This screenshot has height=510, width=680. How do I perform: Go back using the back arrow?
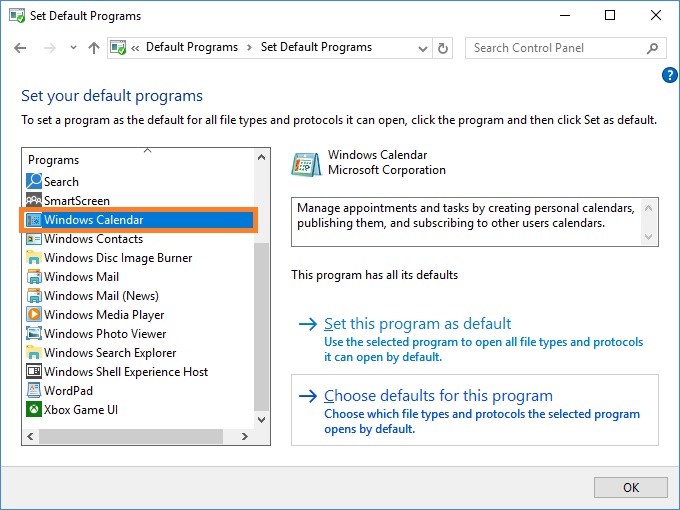[x=20, y=48]
